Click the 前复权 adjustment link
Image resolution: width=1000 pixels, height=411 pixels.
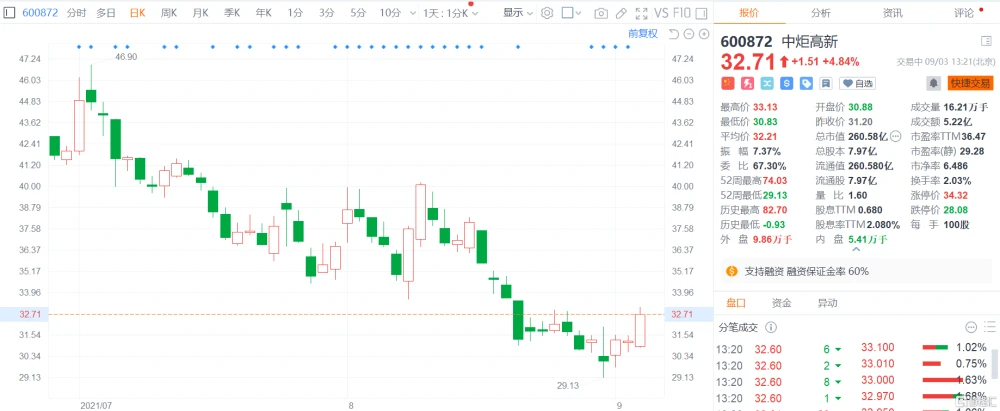[642, 34]
